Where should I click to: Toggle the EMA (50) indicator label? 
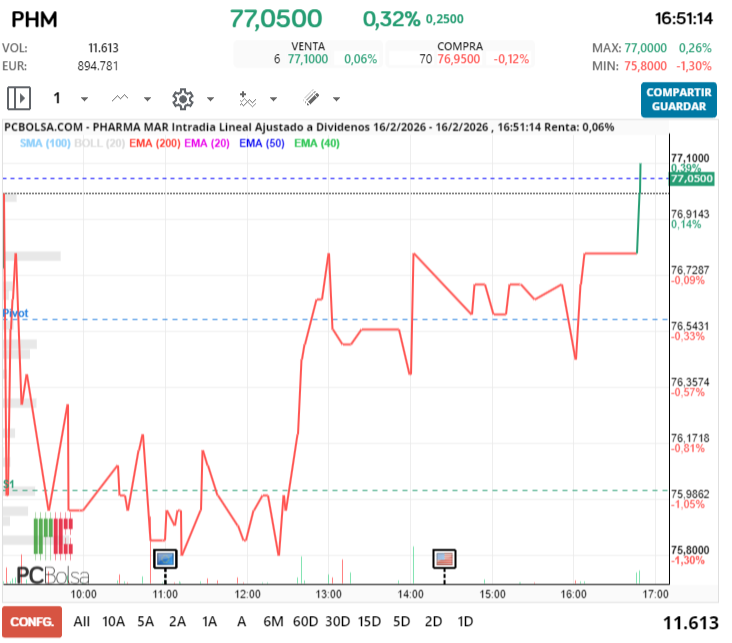[x=262, y=143]
